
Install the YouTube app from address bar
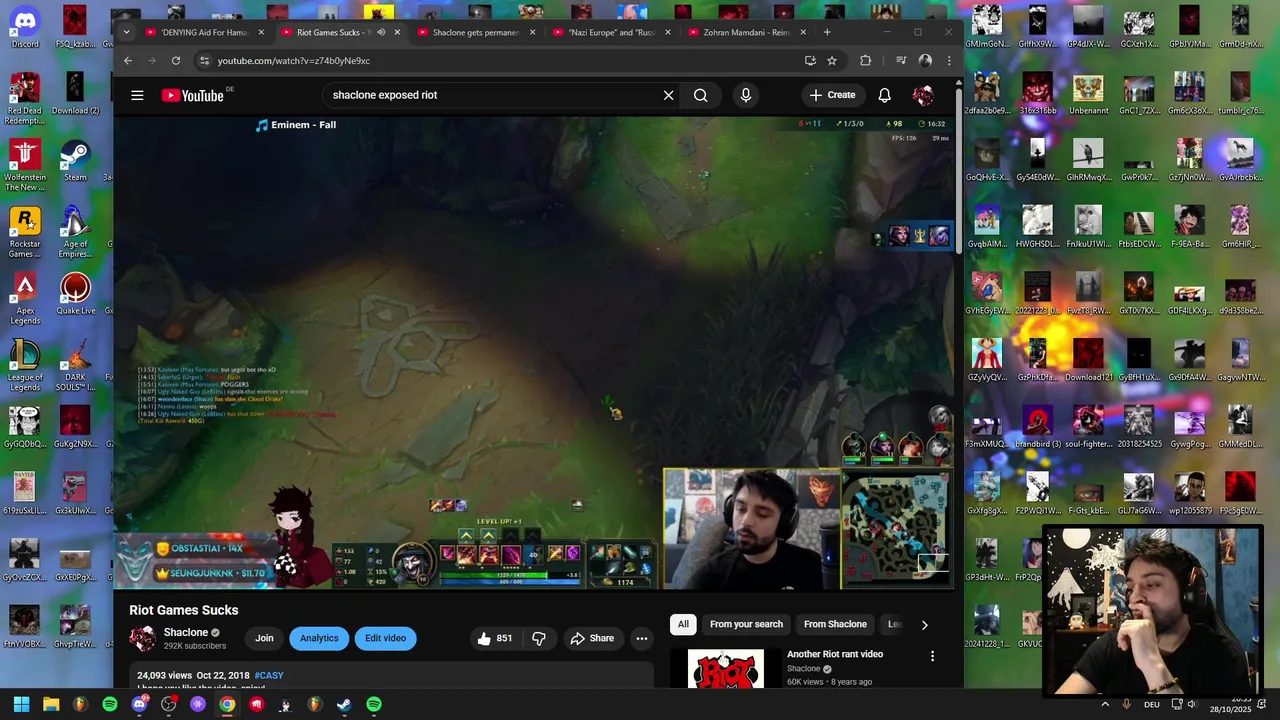coord(810,60)
